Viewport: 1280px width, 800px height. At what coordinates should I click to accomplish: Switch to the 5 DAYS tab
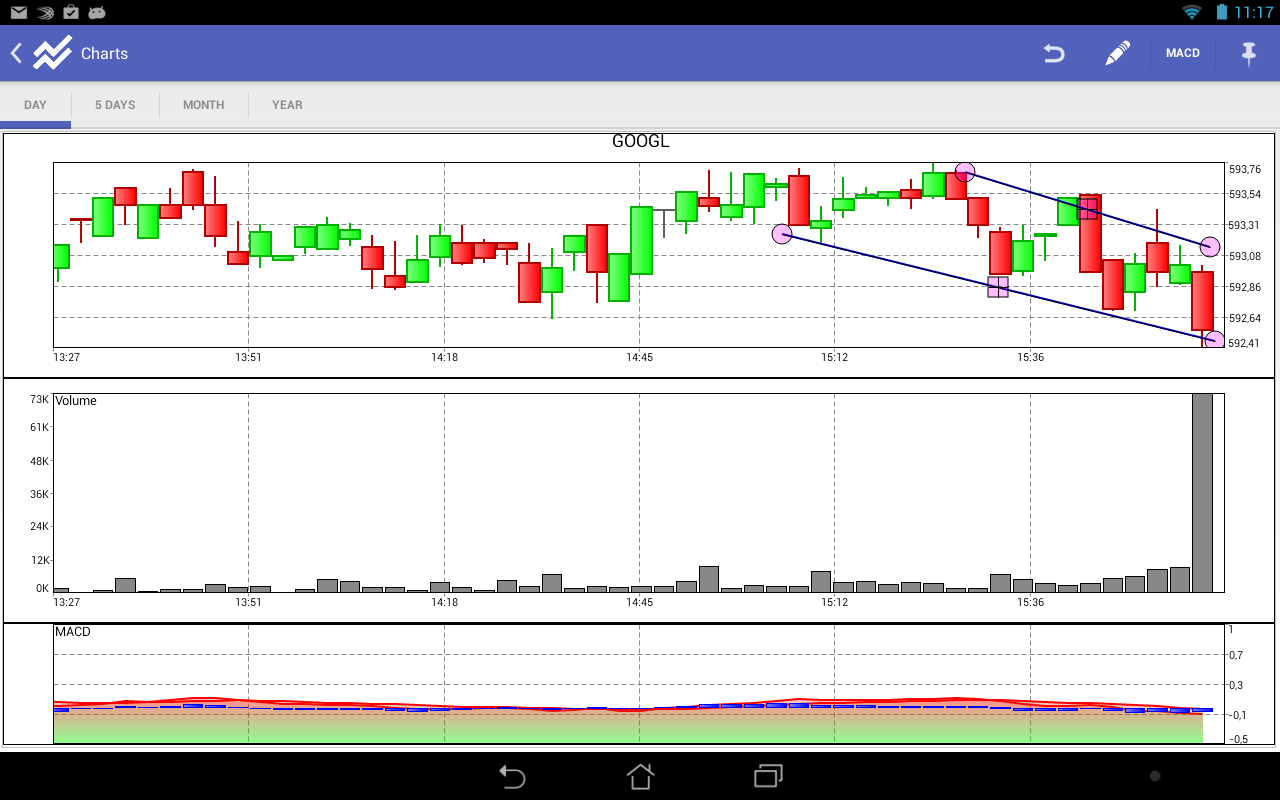(115, 105)
